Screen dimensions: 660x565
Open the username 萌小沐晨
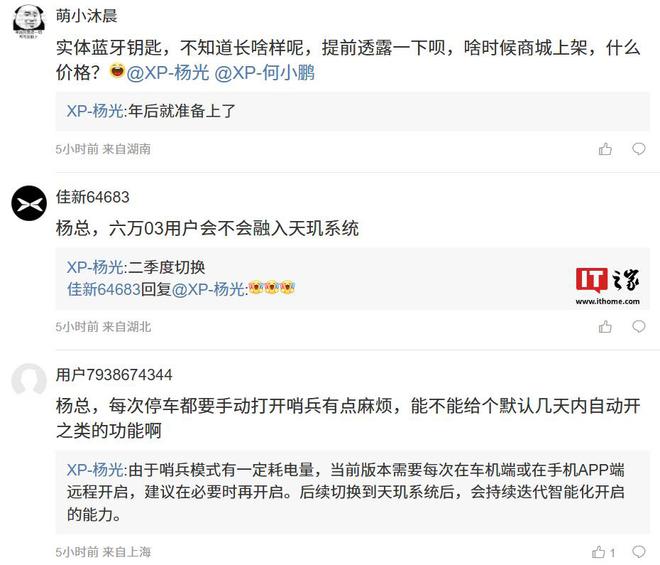tap(87, 16)
